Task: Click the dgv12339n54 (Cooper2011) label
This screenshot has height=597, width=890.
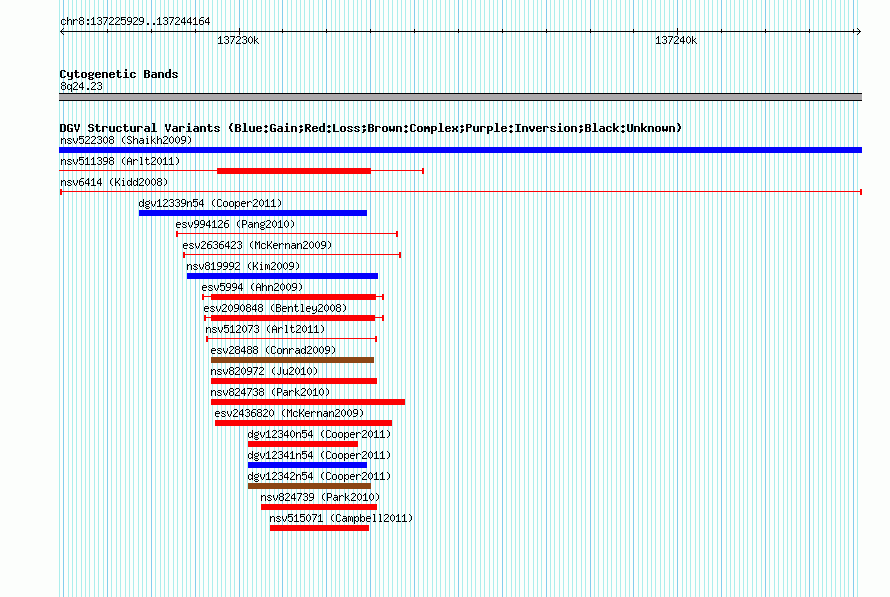Action: [210, 203]
